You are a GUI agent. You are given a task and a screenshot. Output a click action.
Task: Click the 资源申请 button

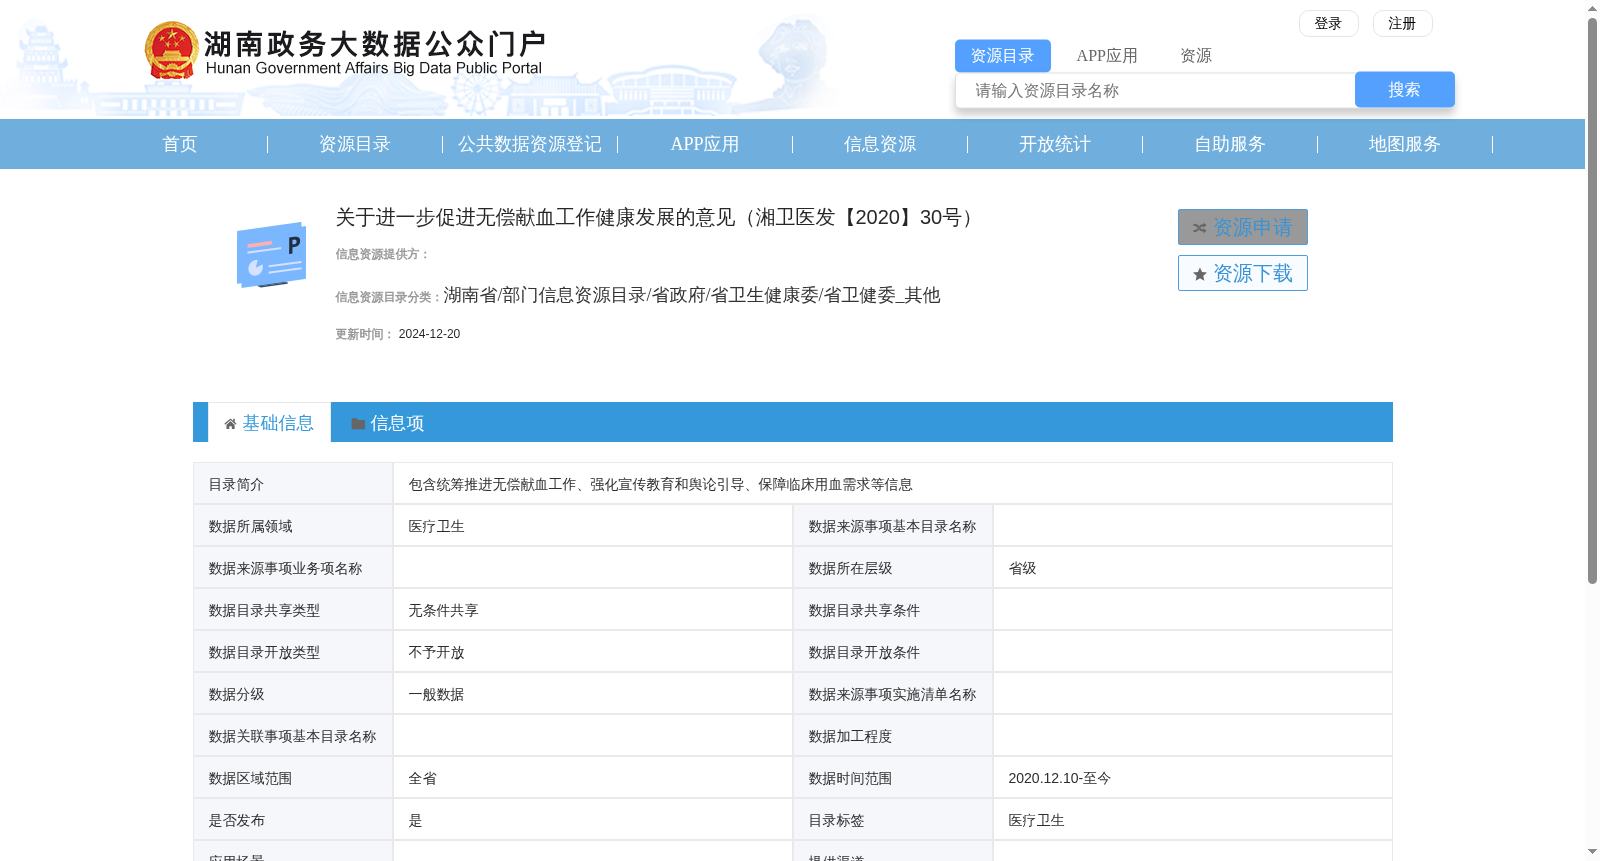[1243, 227]
